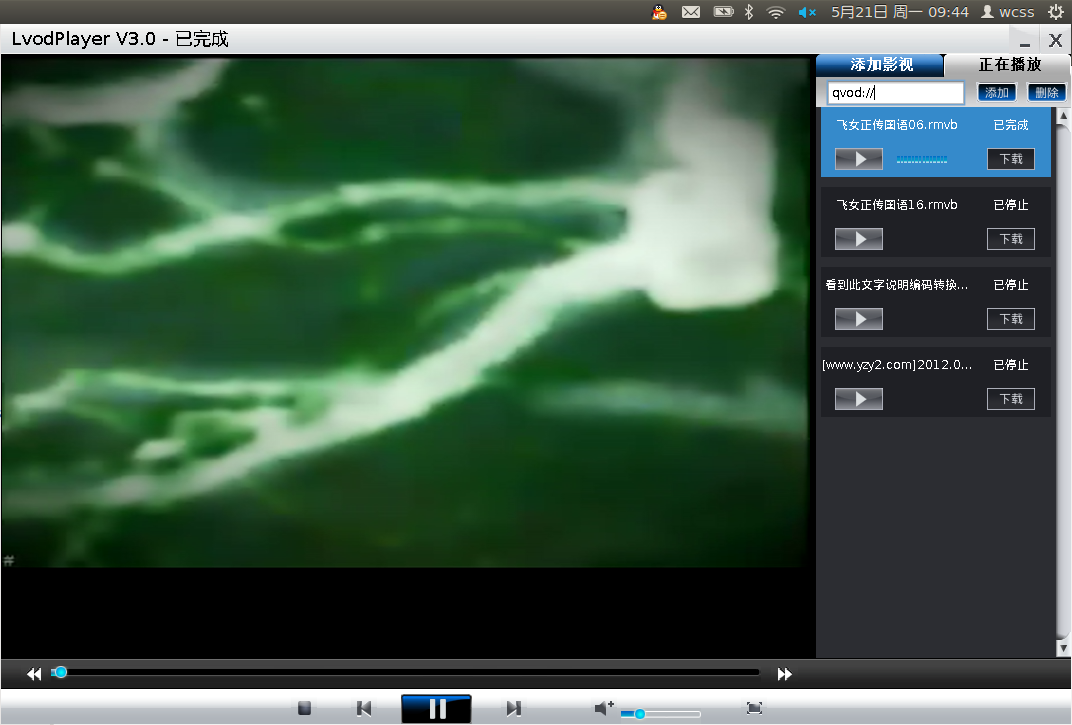1072x725 pixels.
Task: Open the Bluetooth indicator menu
Action: [x=749, y=12]
